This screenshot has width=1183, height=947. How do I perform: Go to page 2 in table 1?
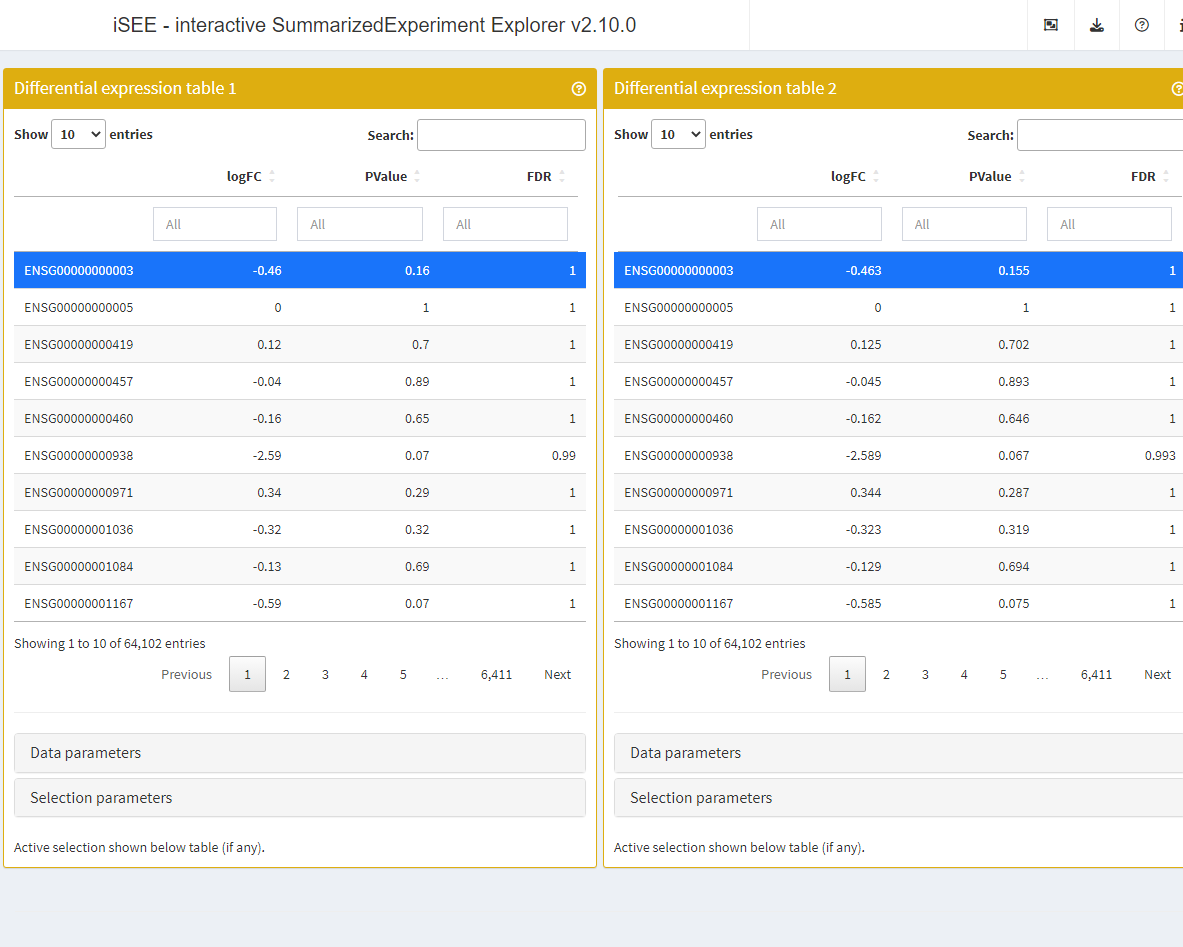coord(286,674)
